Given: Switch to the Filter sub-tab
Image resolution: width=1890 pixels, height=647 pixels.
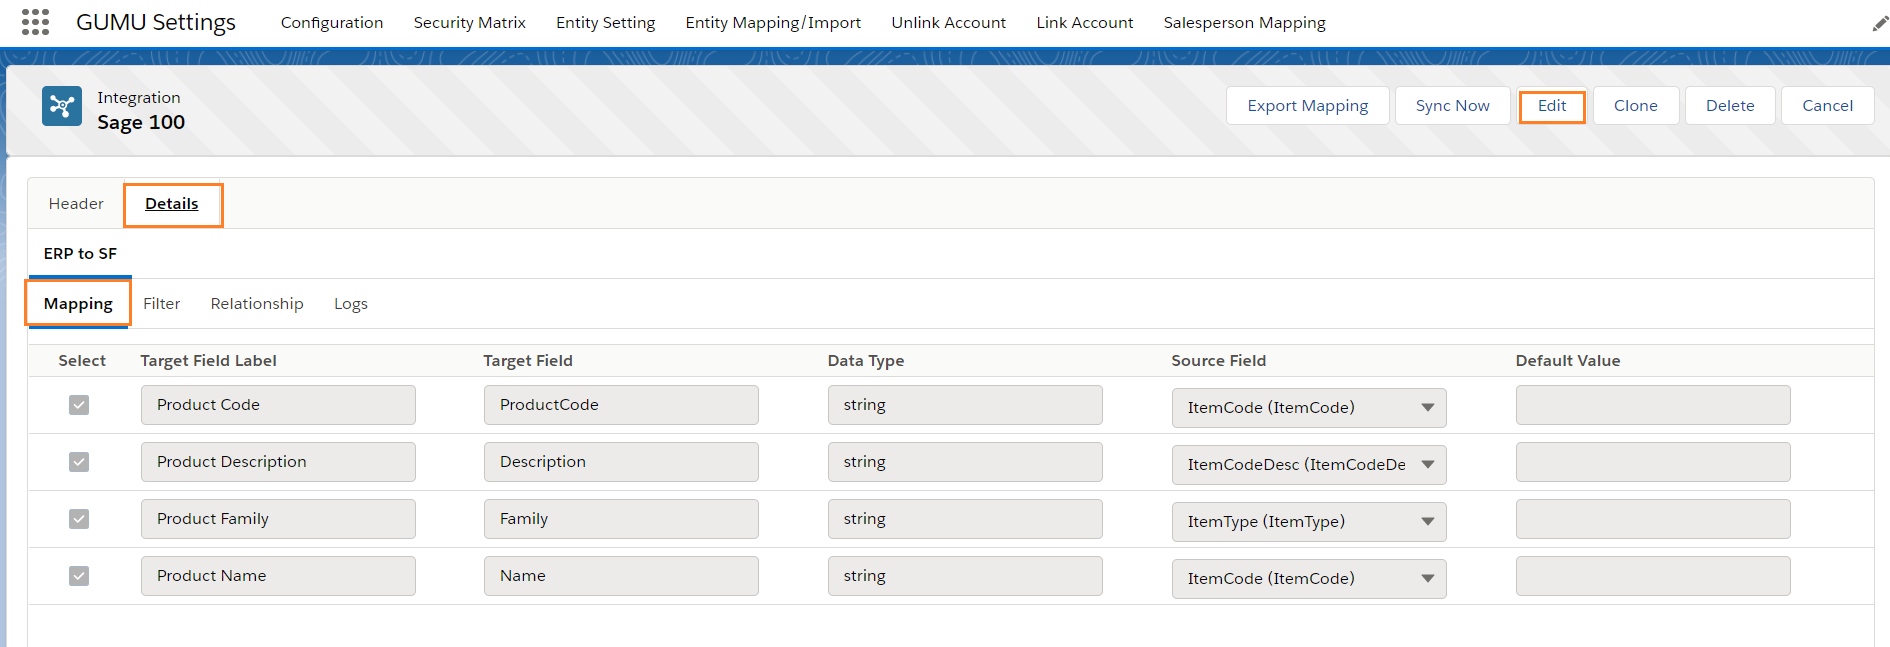Looking at the screenshot, I should (162, 304).
